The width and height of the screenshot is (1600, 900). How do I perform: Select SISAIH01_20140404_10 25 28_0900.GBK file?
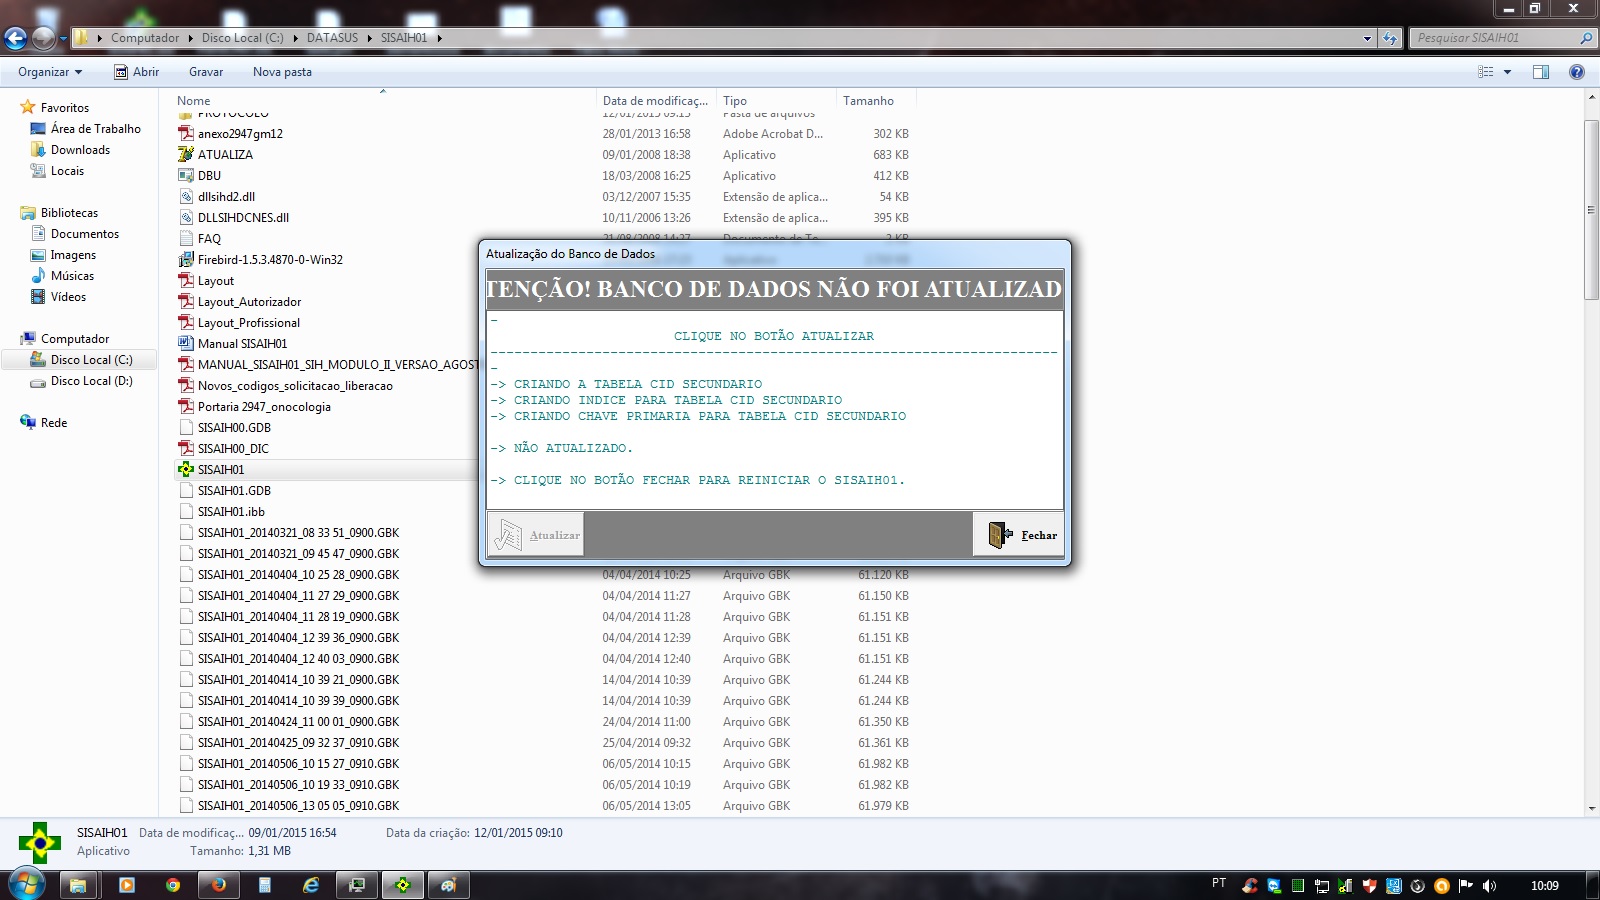point(298,574)
